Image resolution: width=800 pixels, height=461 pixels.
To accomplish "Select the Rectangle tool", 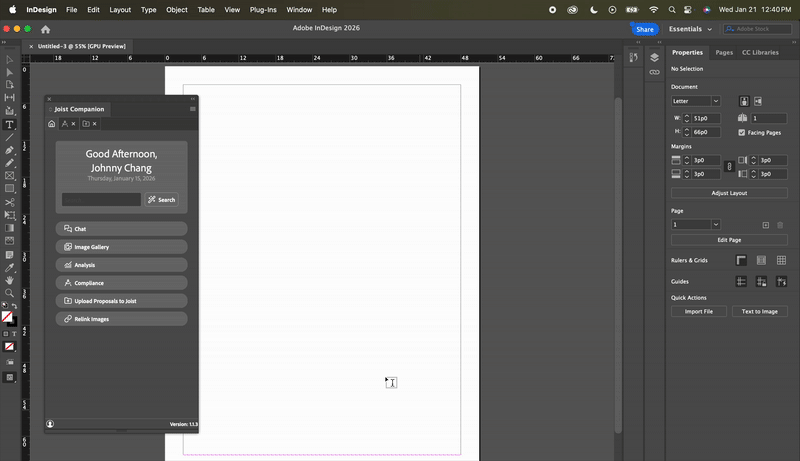I will (9, 188).
